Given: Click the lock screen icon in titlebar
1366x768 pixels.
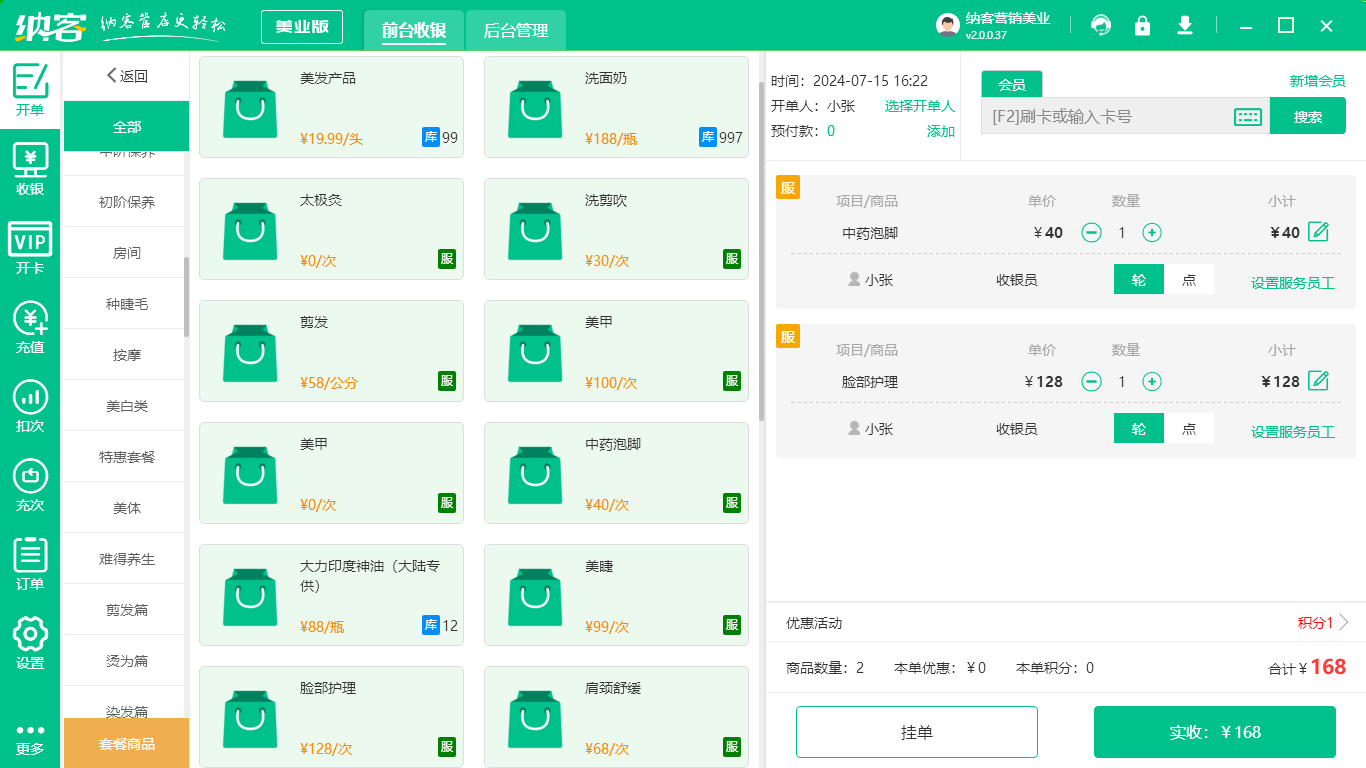Looking at the screenshot, I should click(x=1142, y=25).
